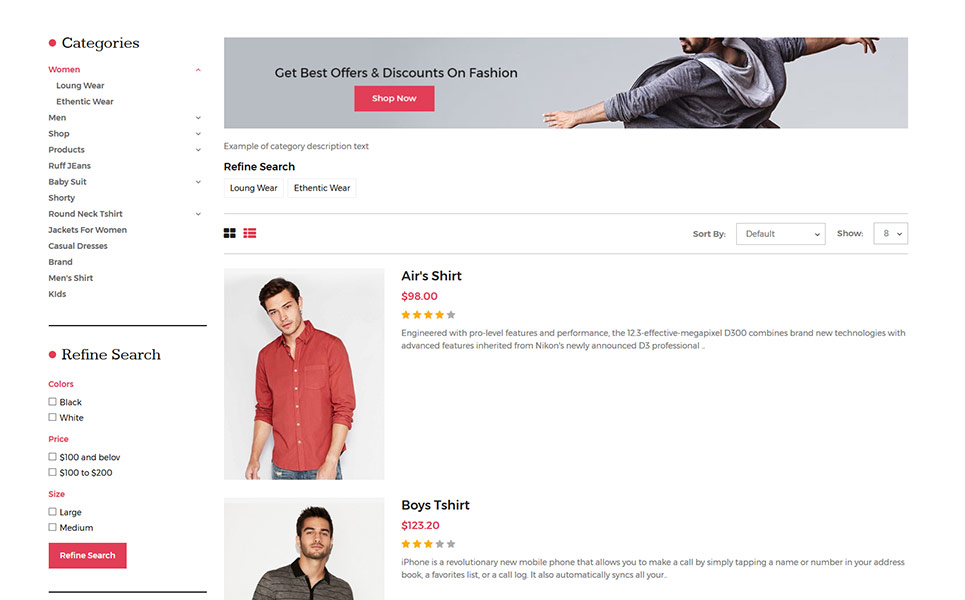
Task: Click the Air's Shirt star rating
Action: point(428,315)
